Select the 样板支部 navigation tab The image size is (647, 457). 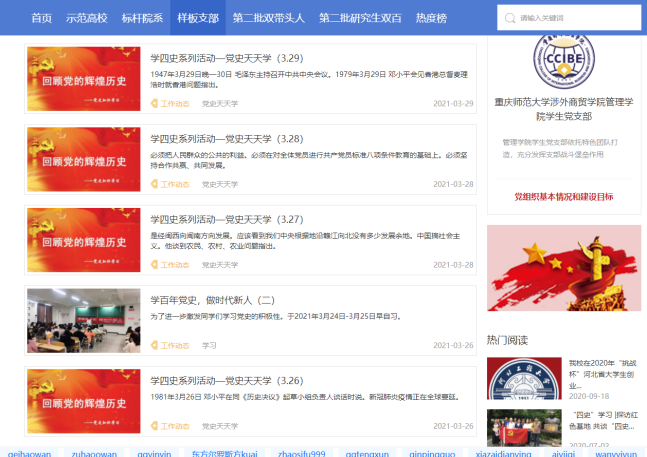(196, 18)
